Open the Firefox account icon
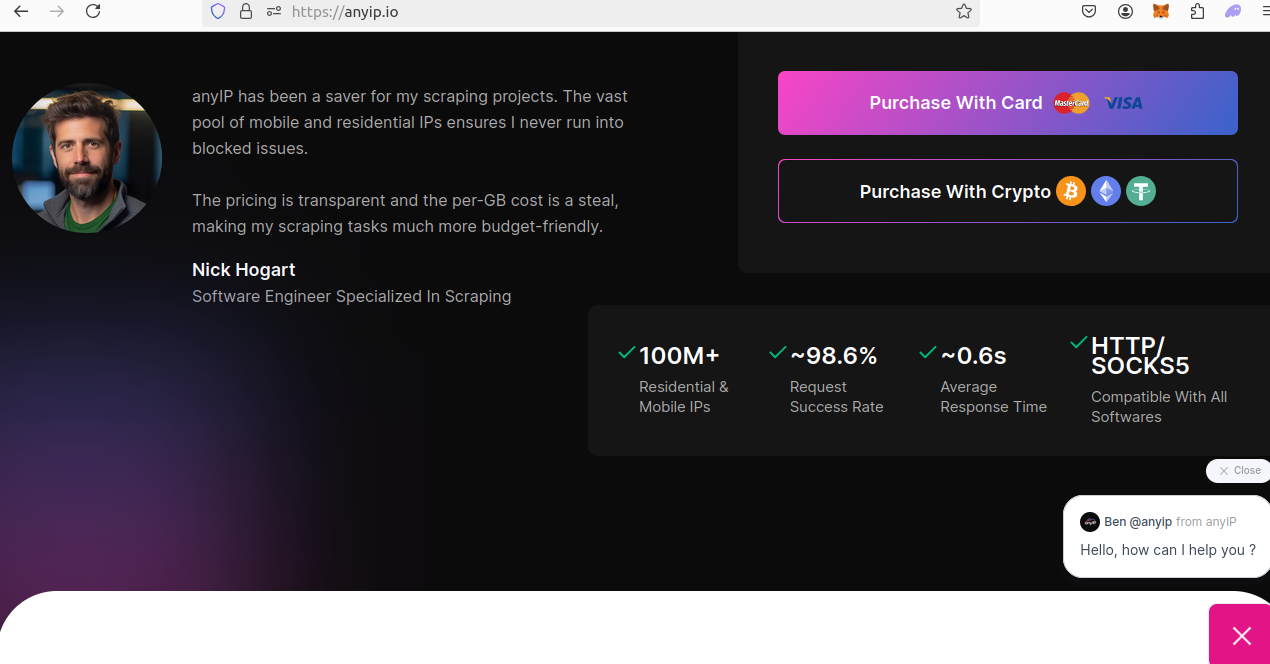 [x=1126, y=12]
